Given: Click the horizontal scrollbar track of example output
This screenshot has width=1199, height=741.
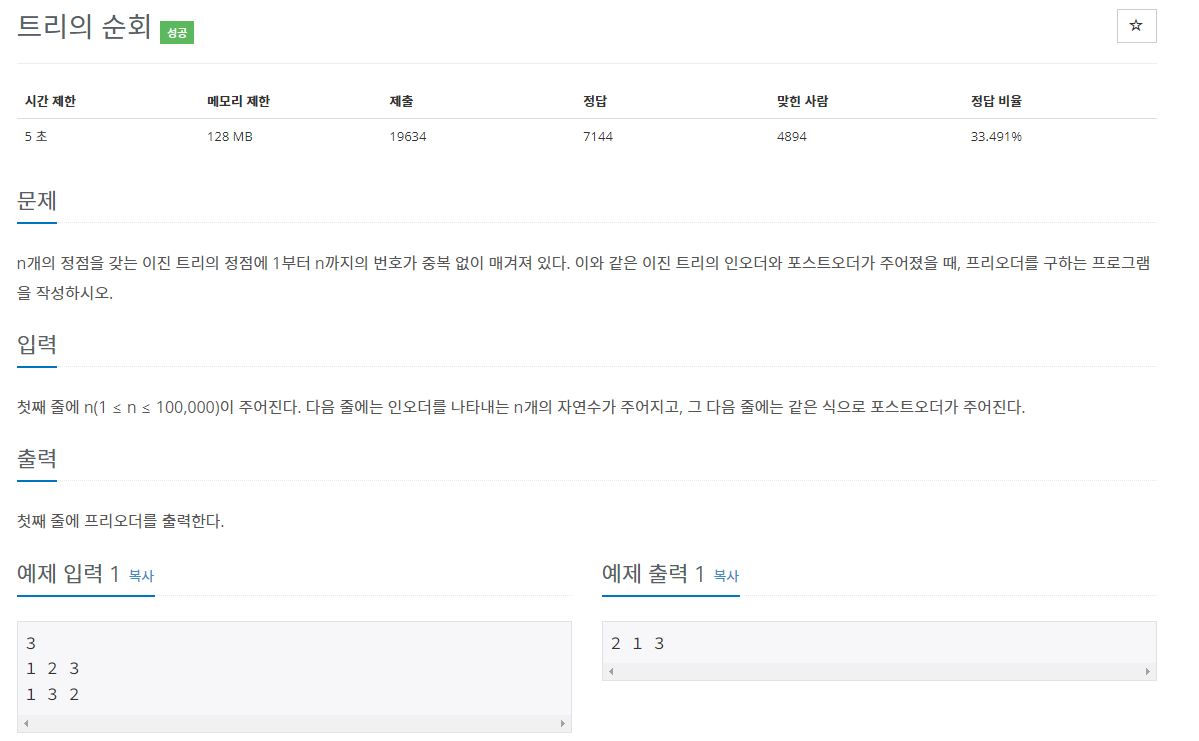Looking at the screenshot, I should click(879, 671).
